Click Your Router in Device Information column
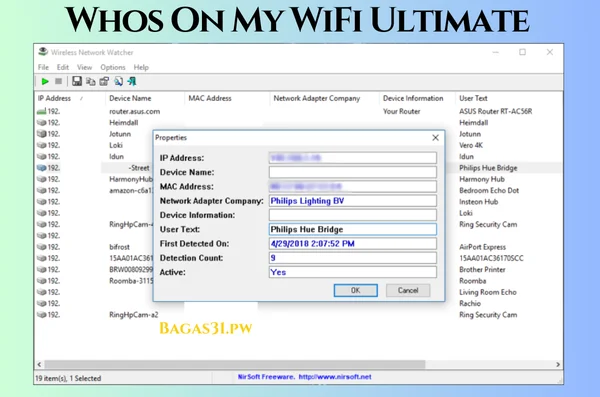The height and width of the screenshot is (397, 600). 401,111
